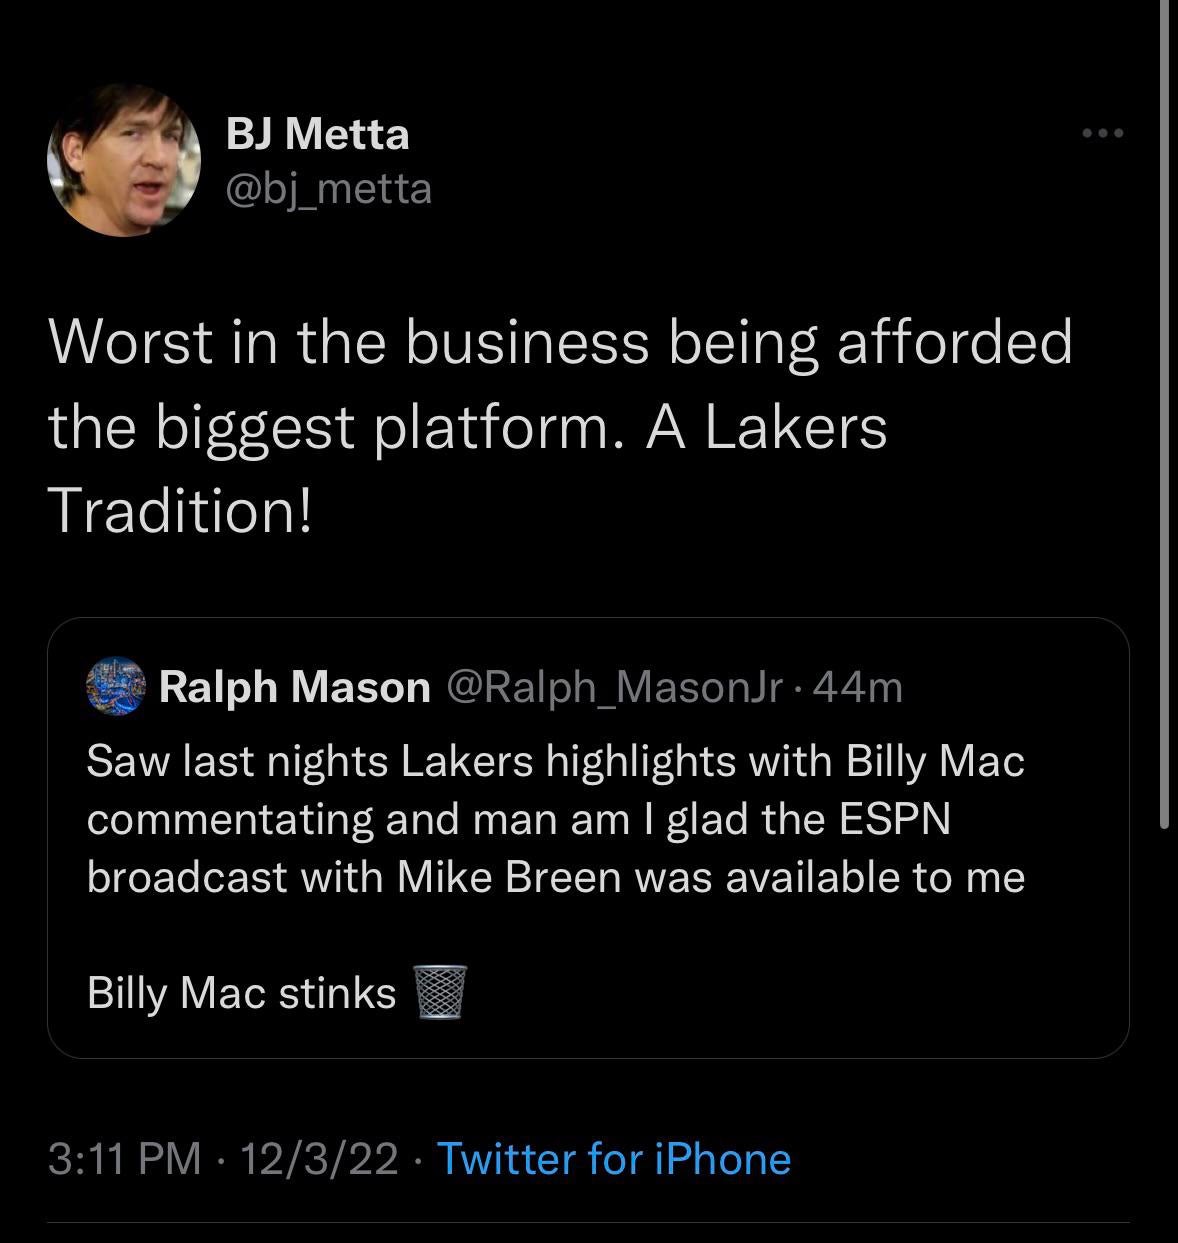Click the word "Tradition!" in the tweet
The width and height of the screenshot is (1178, 1243).
tap(181, 510)
